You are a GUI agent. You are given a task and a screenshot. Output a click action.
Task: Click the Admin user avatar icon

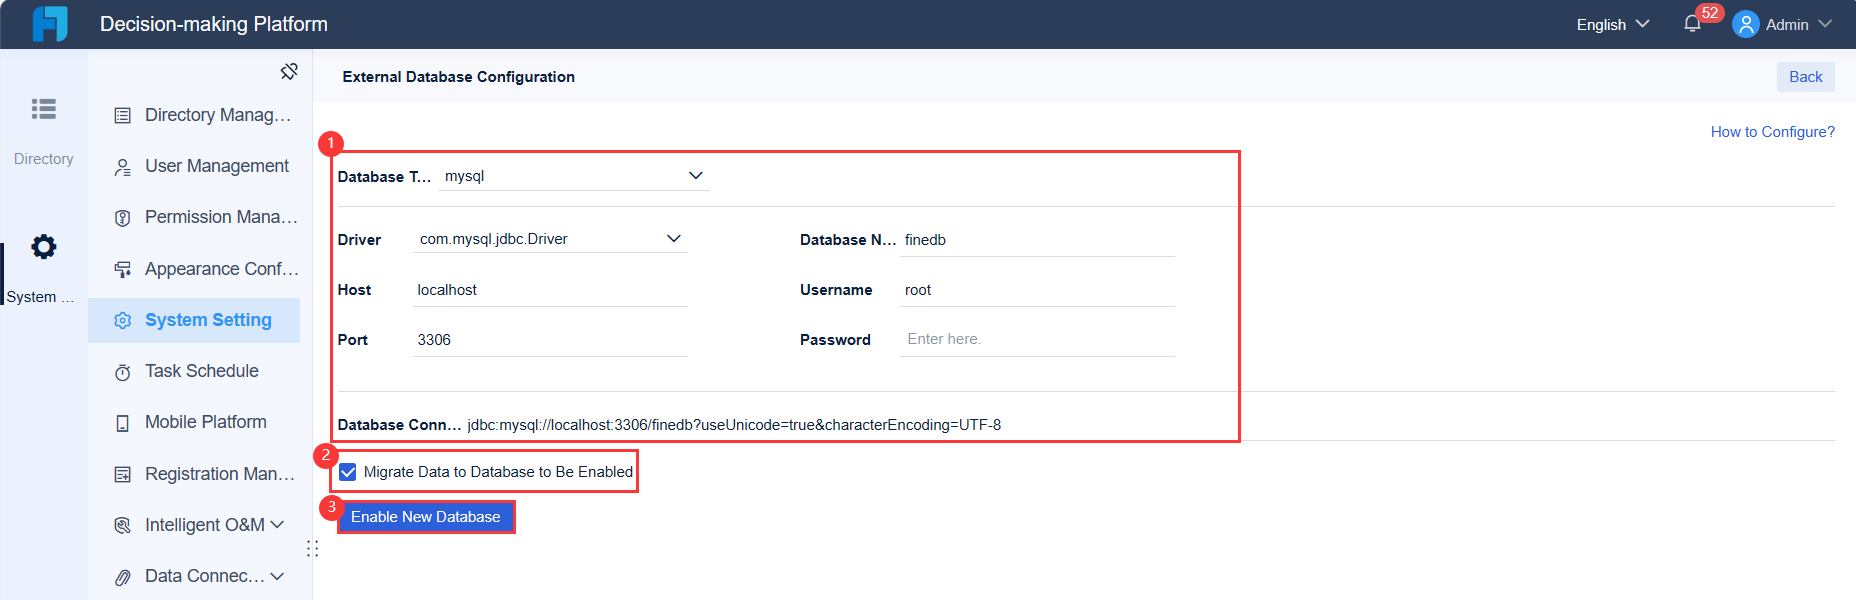pyautogui.click(x=1745, y=24)
